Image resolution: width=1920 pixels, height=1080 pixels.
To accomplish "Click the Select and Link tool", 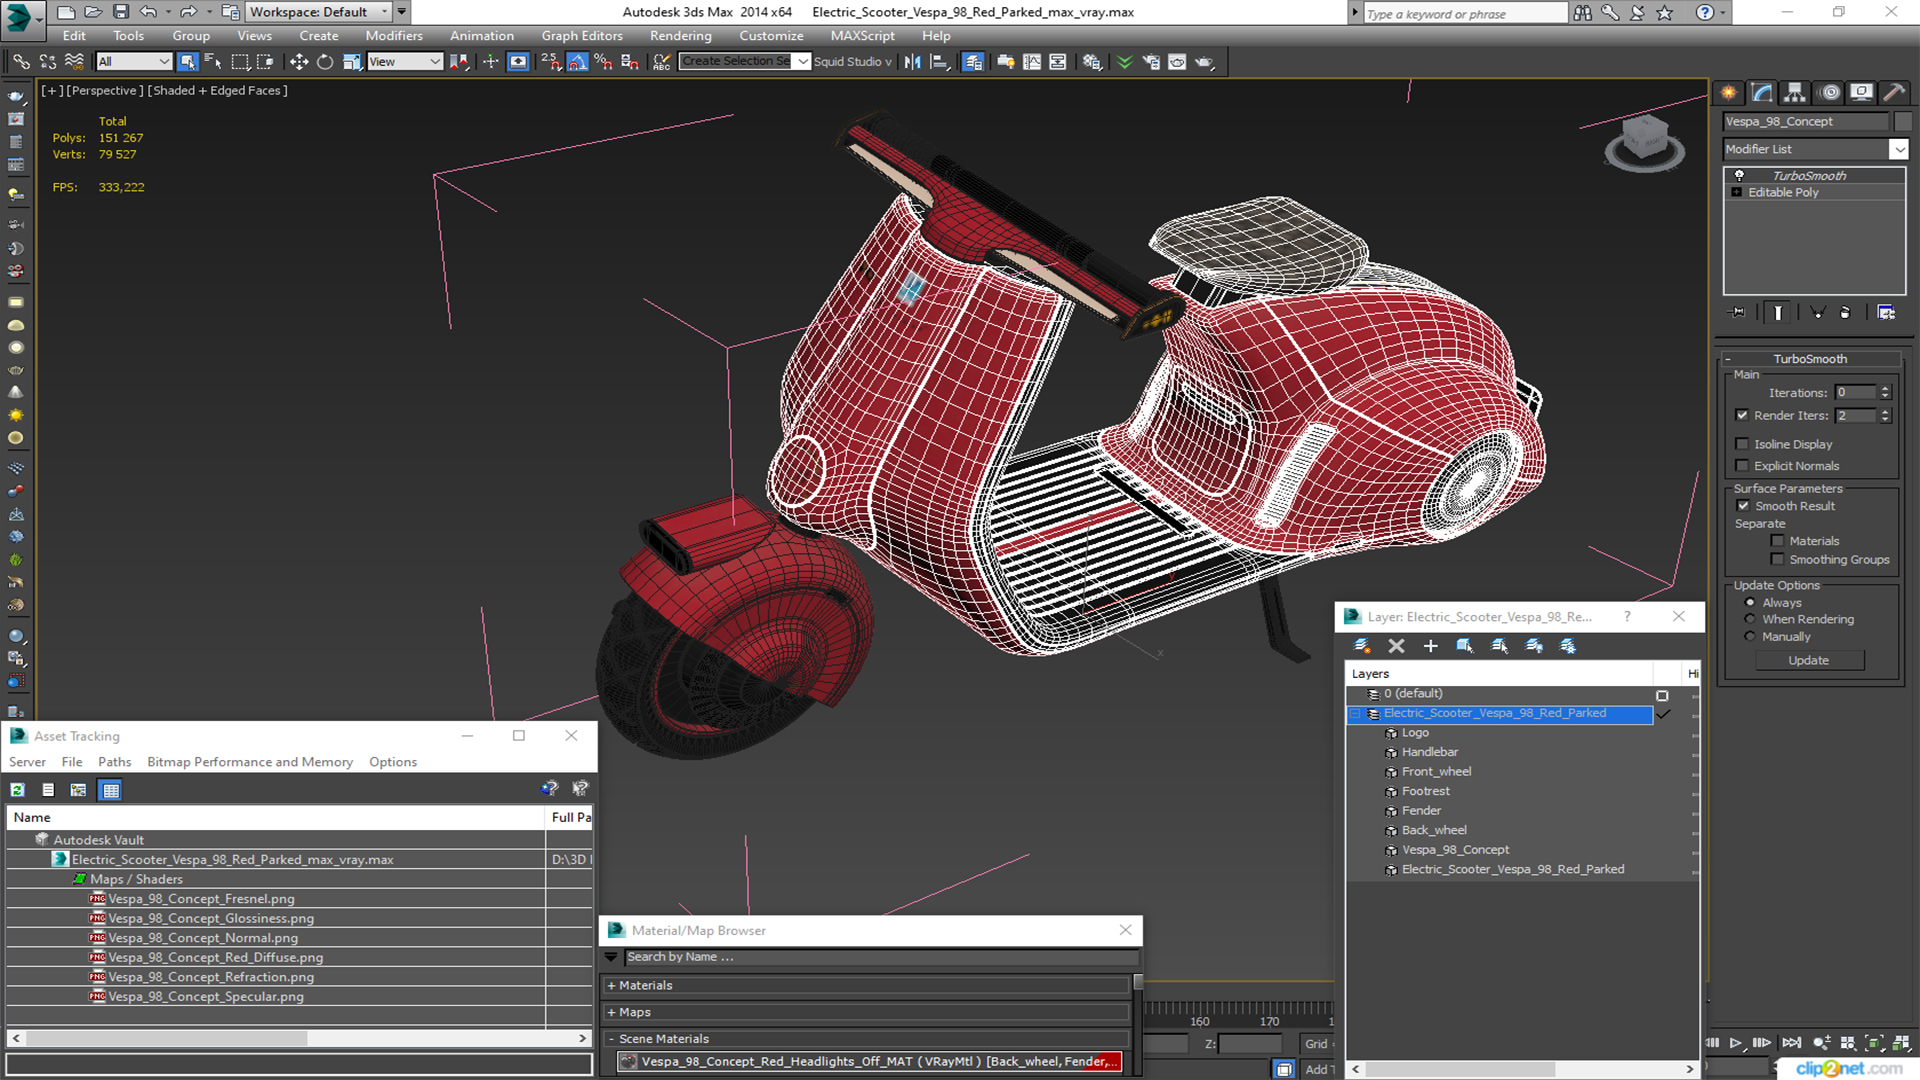I will (x=20, y=62).
